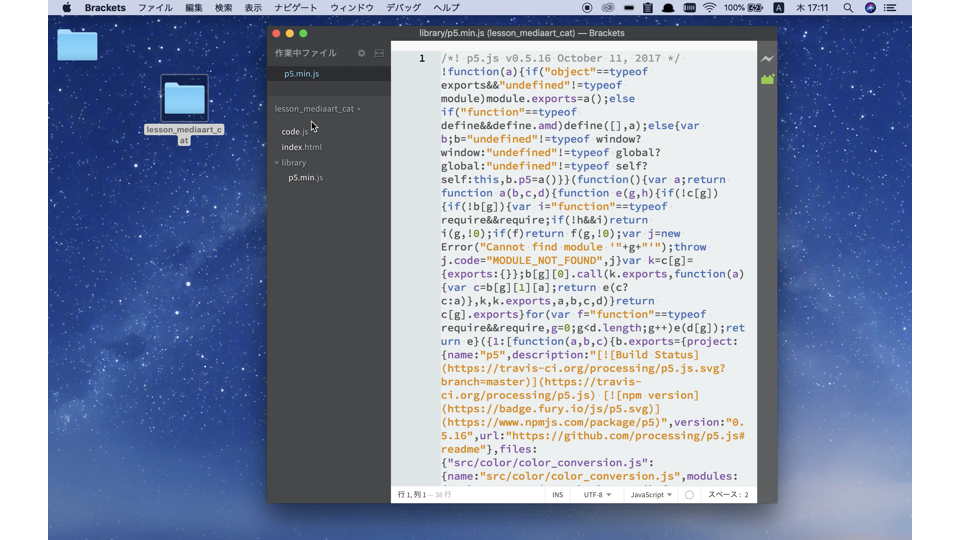This screenshot has height=540, width=960.
Task: Click the clipboard menu bar icon
Action: [648, 7]
